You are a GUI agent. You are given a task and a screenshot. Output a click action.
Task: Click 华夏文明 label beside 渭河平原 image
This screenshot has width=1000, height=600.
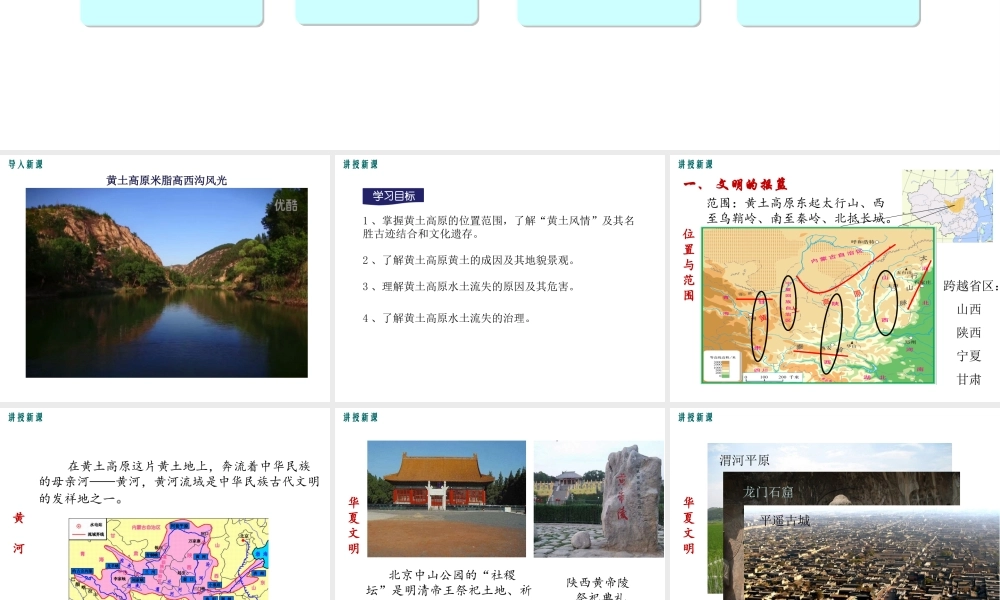click(x=689, y=525)
